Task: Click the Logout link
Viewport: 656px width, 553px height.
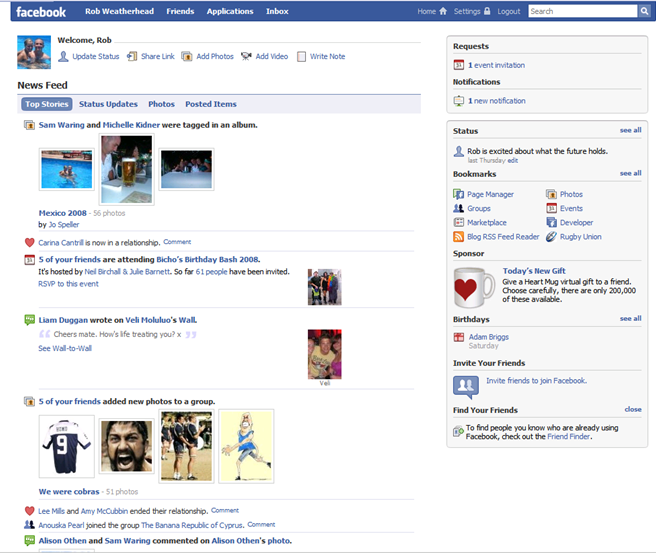Action: click(509, 11)
